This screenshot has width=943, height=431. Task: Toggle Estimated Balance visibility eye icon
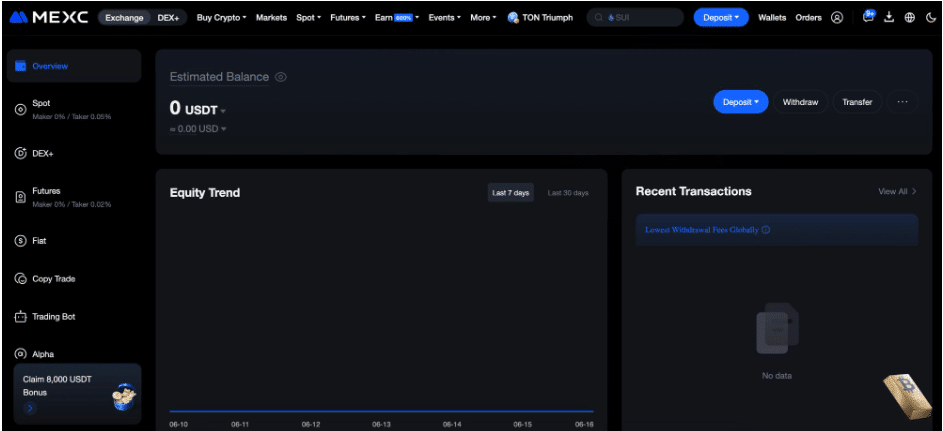point(281,77)
